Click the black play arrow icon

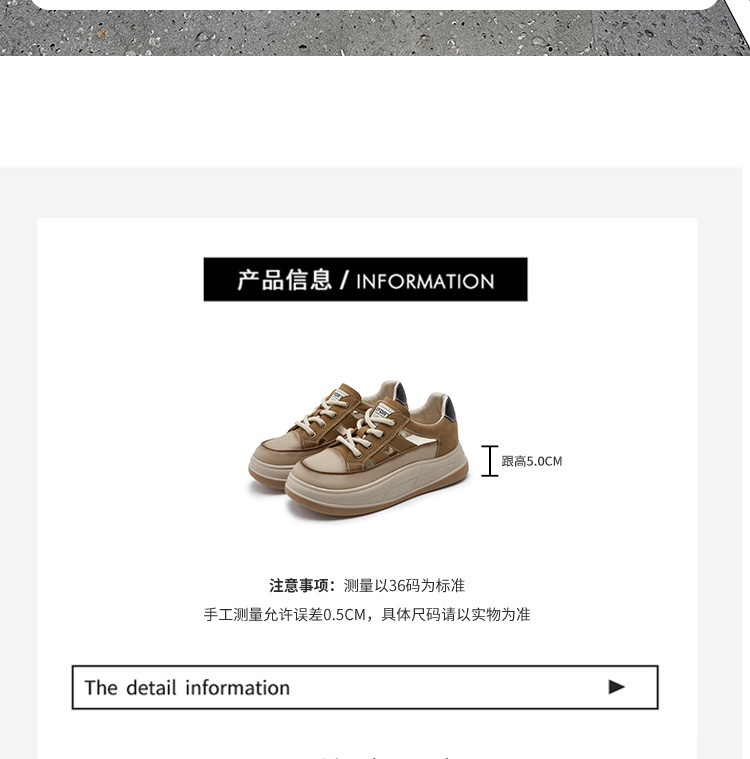(x=616, y=687)
